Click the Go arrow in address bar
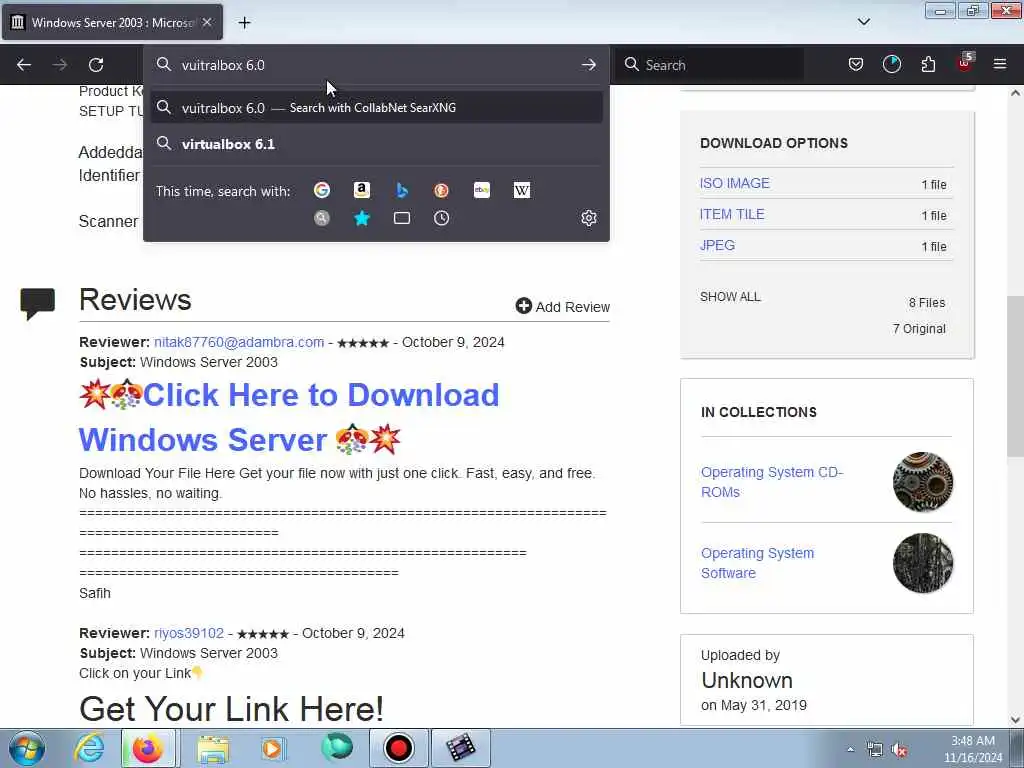Viewport: 1024px width, 768px height. click(588, 65)
